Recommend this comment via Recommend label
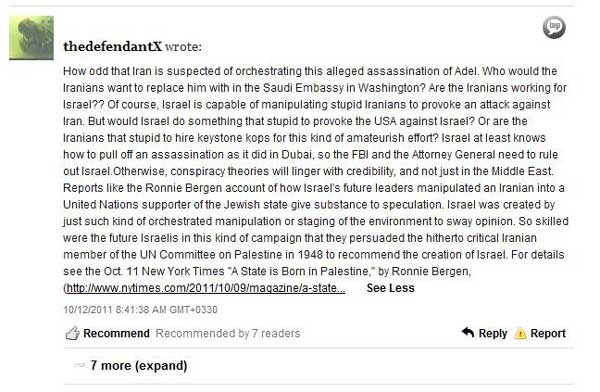600x392 pixels. [116, 333]
